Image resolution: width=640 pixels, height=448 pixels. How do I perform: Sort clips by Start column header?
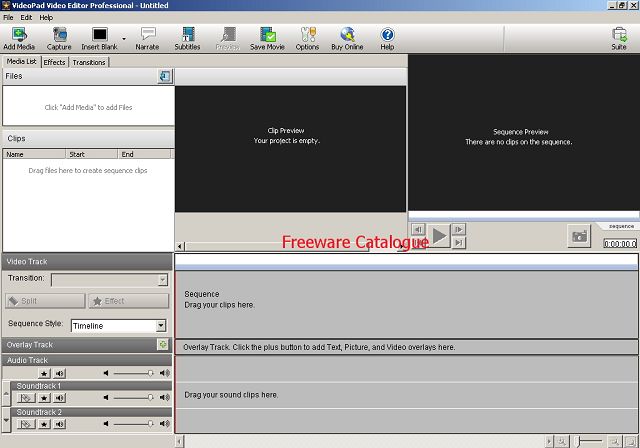(91, 154)
